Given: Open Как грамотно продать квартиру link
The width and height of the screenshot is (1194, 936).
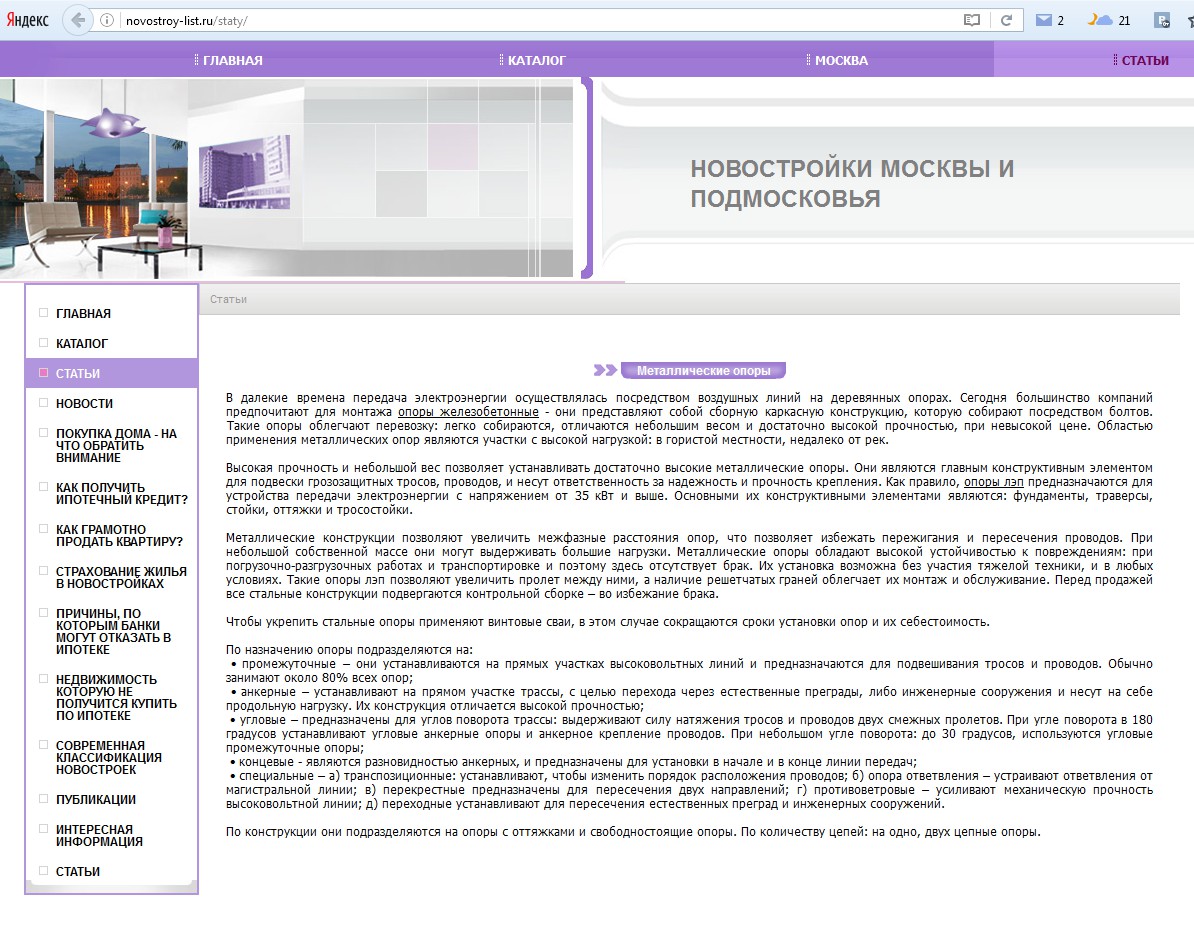Looking at the screenshot, I should [x=119, y=535].
